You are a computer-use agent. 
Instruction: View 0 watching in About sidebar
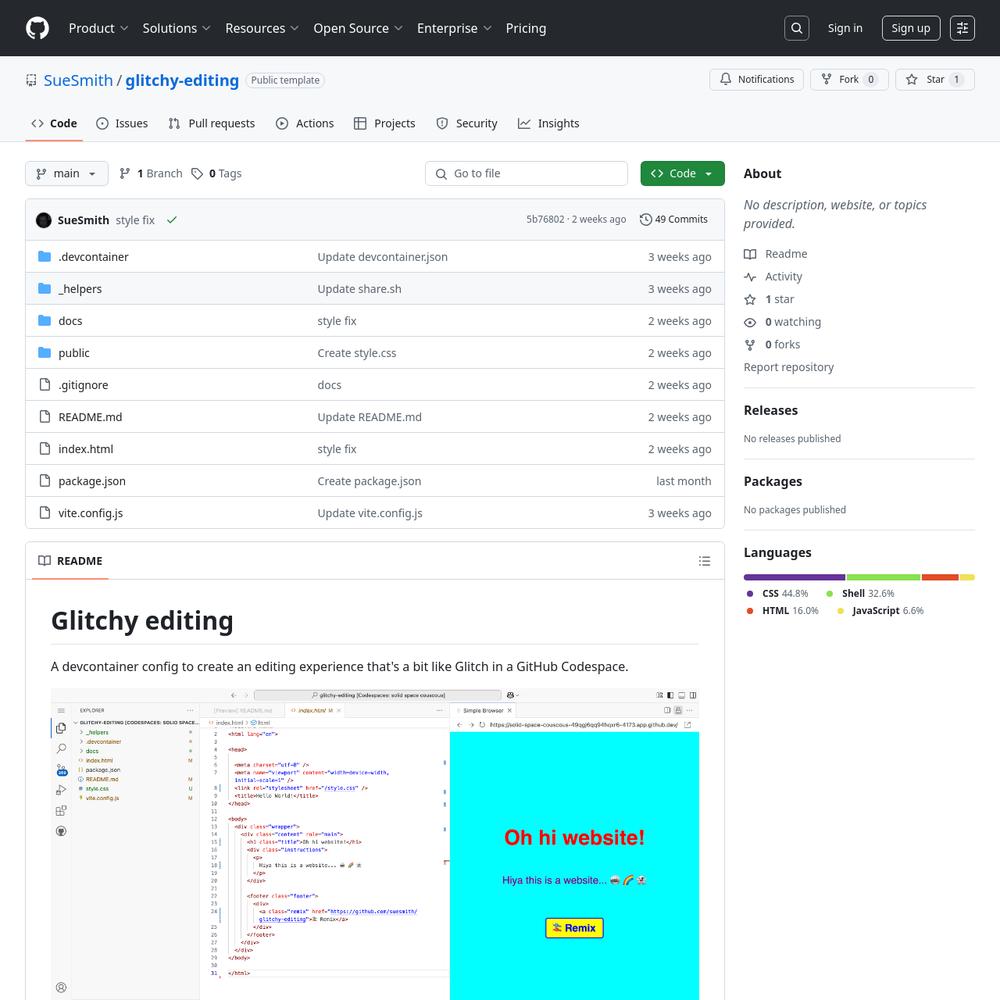pos(783,322)
